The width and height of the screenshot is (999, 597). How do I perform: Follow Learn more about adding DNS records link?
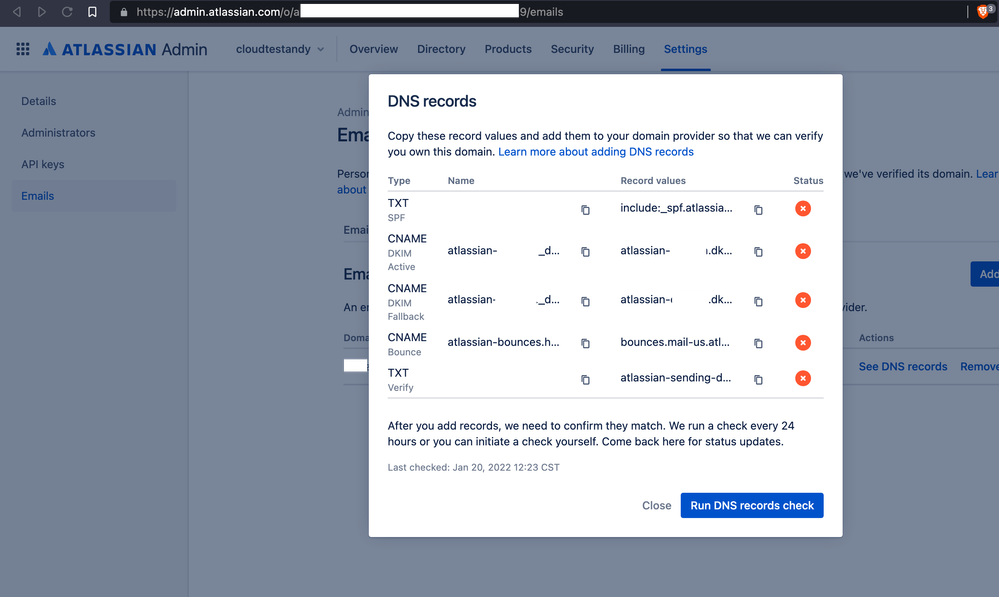(x=596, y=152)
